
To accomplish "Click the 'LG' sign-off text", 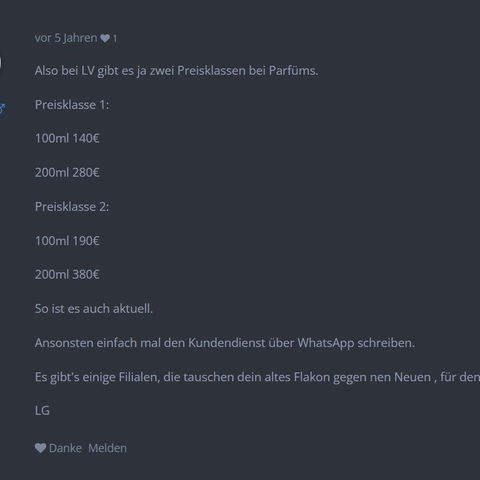I will coord(42,411).
